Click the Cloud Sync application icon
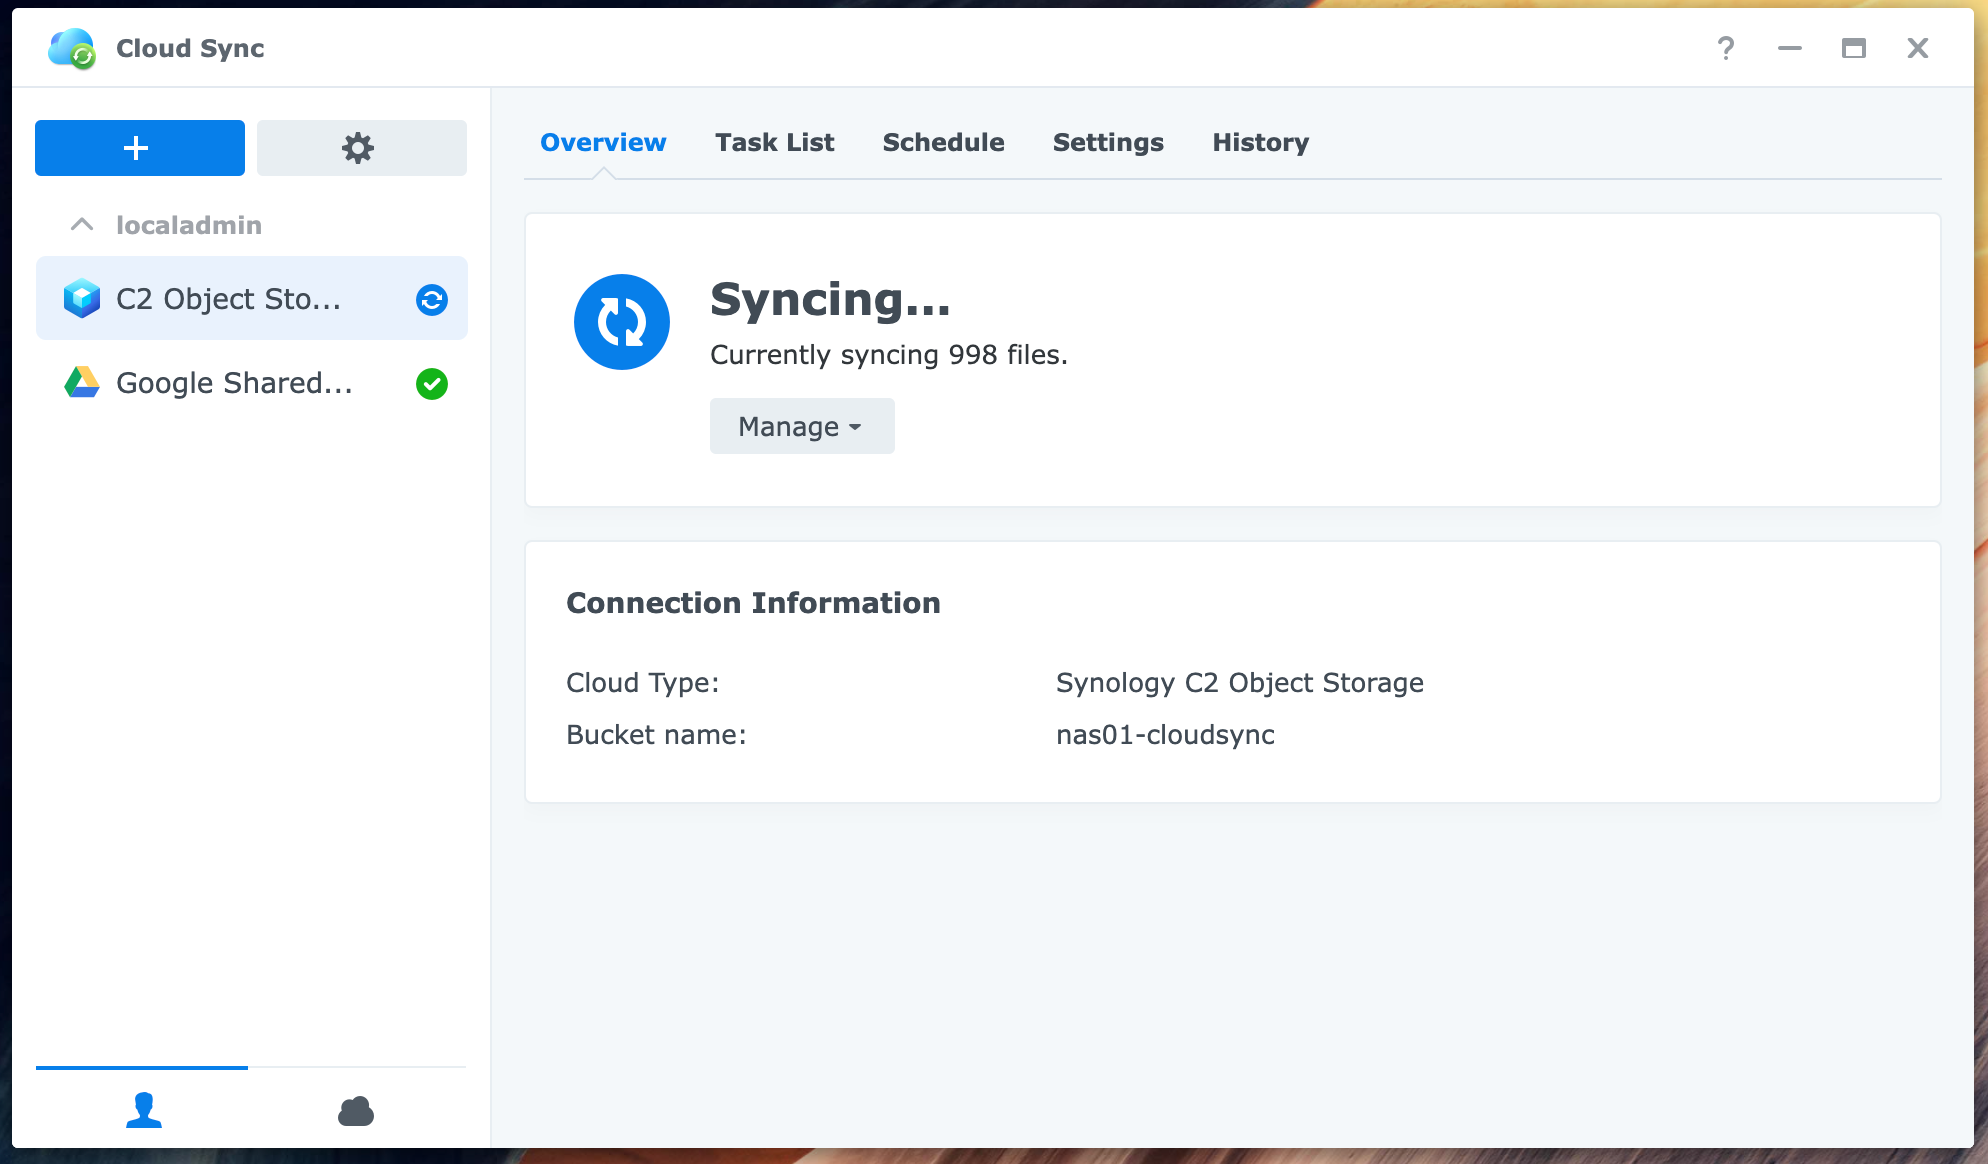The height and width of the screenshot is (1164, 1988). (x=71, y=48)
